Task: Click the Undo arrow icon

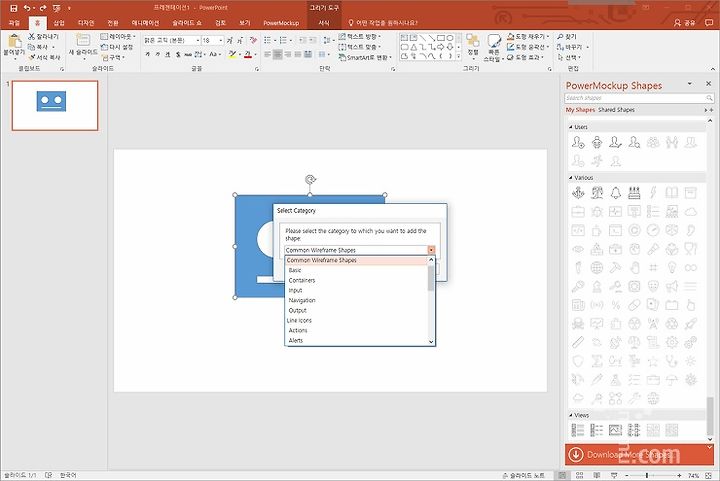Action: (28, 8)
